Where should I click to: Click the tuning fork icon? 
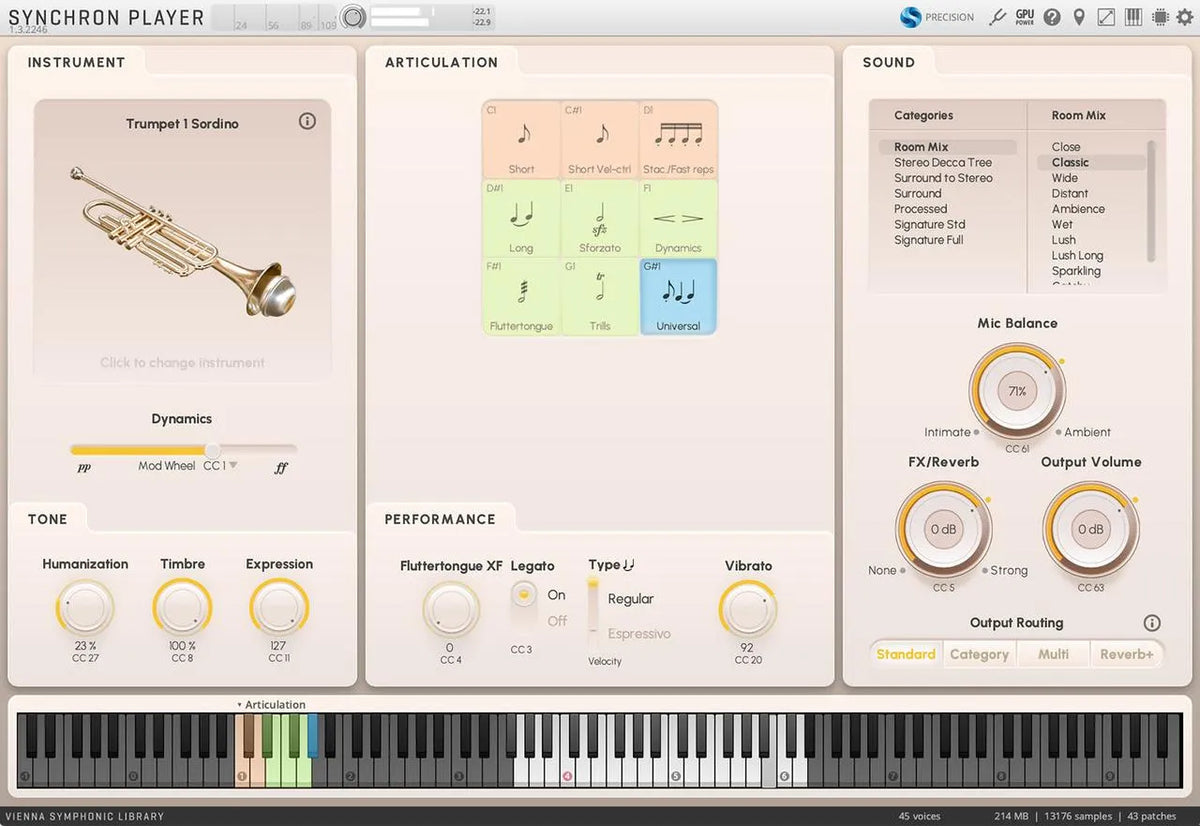(996, 17)
